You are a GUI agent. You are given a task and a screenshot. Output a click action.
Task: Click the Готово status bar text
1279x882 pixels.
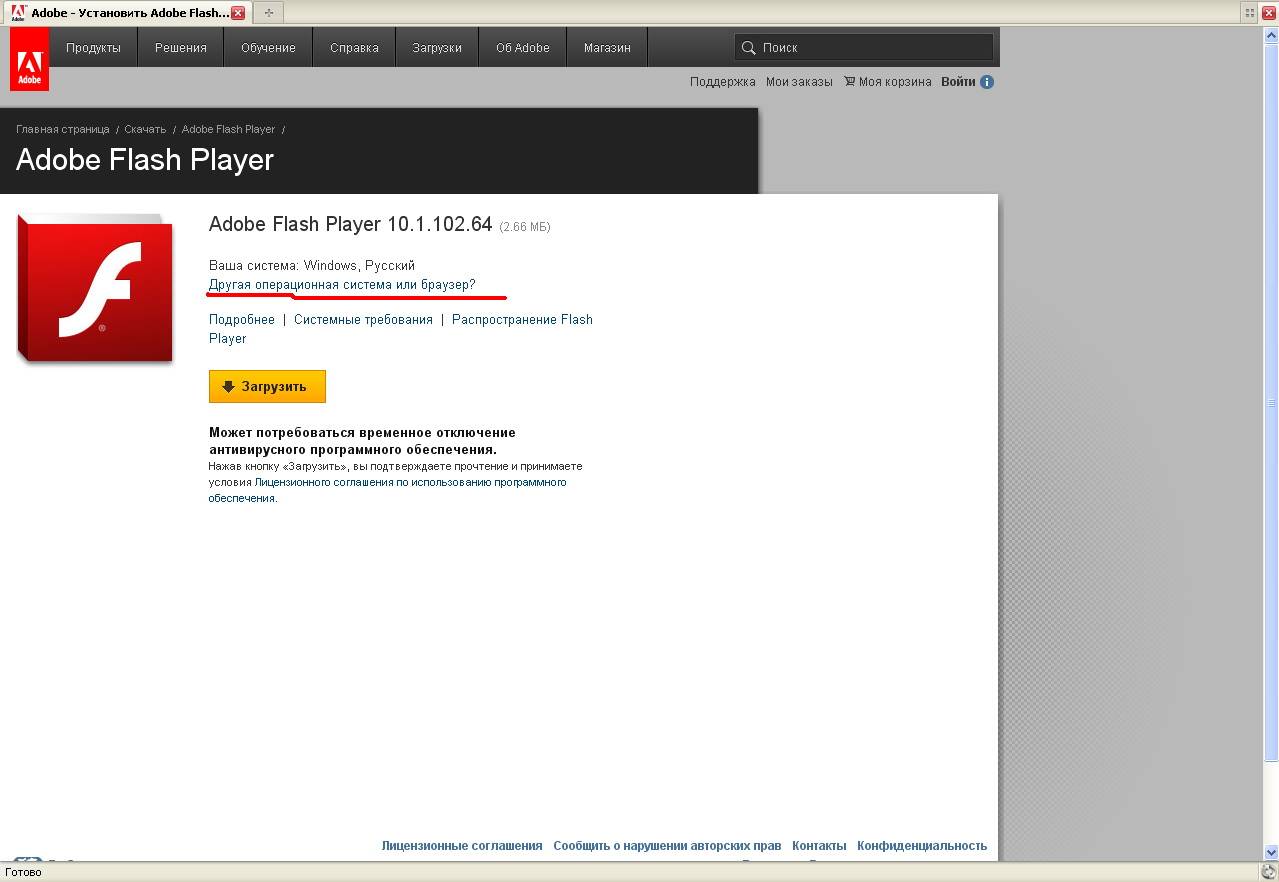click(x=23, y=872)
